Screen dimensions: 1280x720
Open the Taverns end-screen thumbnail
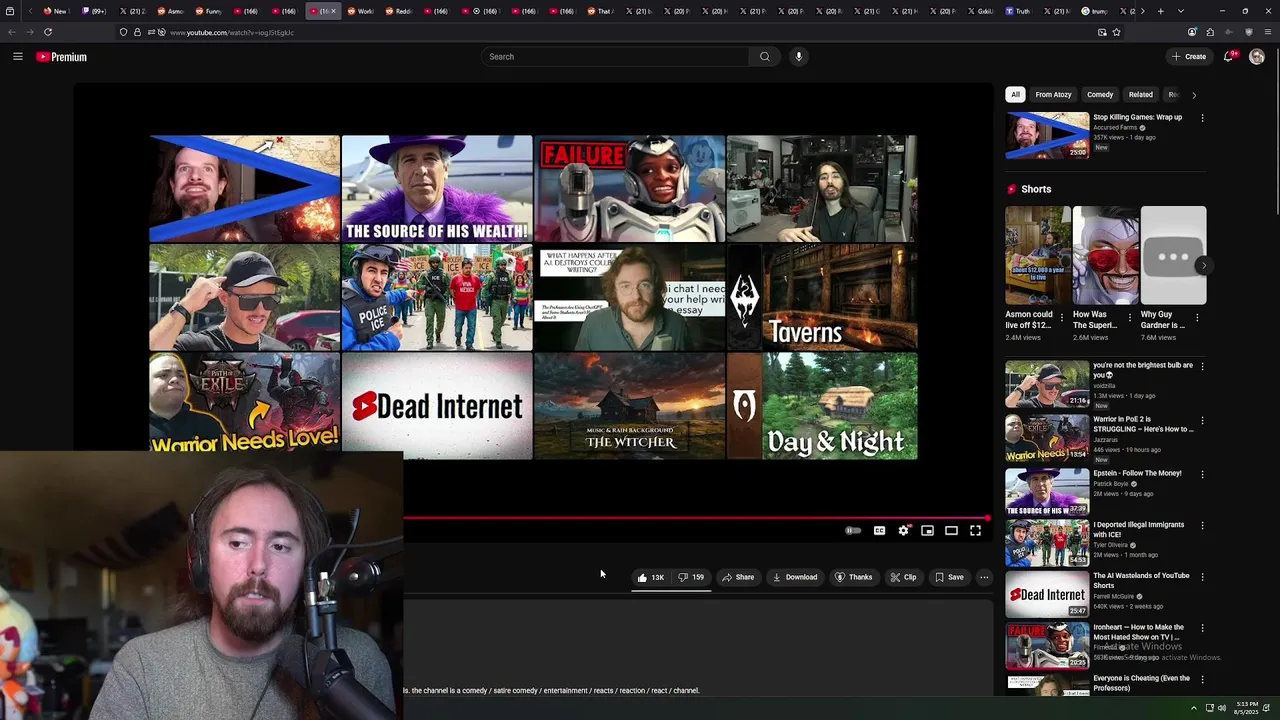coord(821,297)
